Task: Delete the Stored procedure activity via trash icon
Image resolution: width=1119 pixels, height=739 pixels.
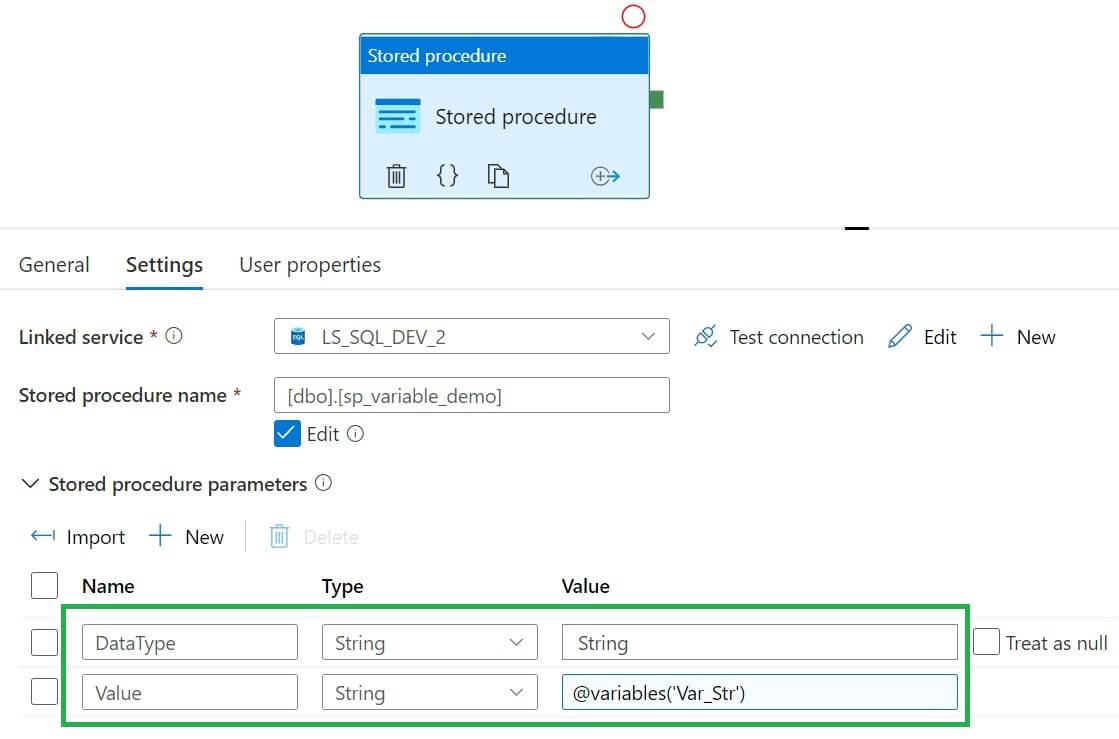Action: click(x=397, y=176)
